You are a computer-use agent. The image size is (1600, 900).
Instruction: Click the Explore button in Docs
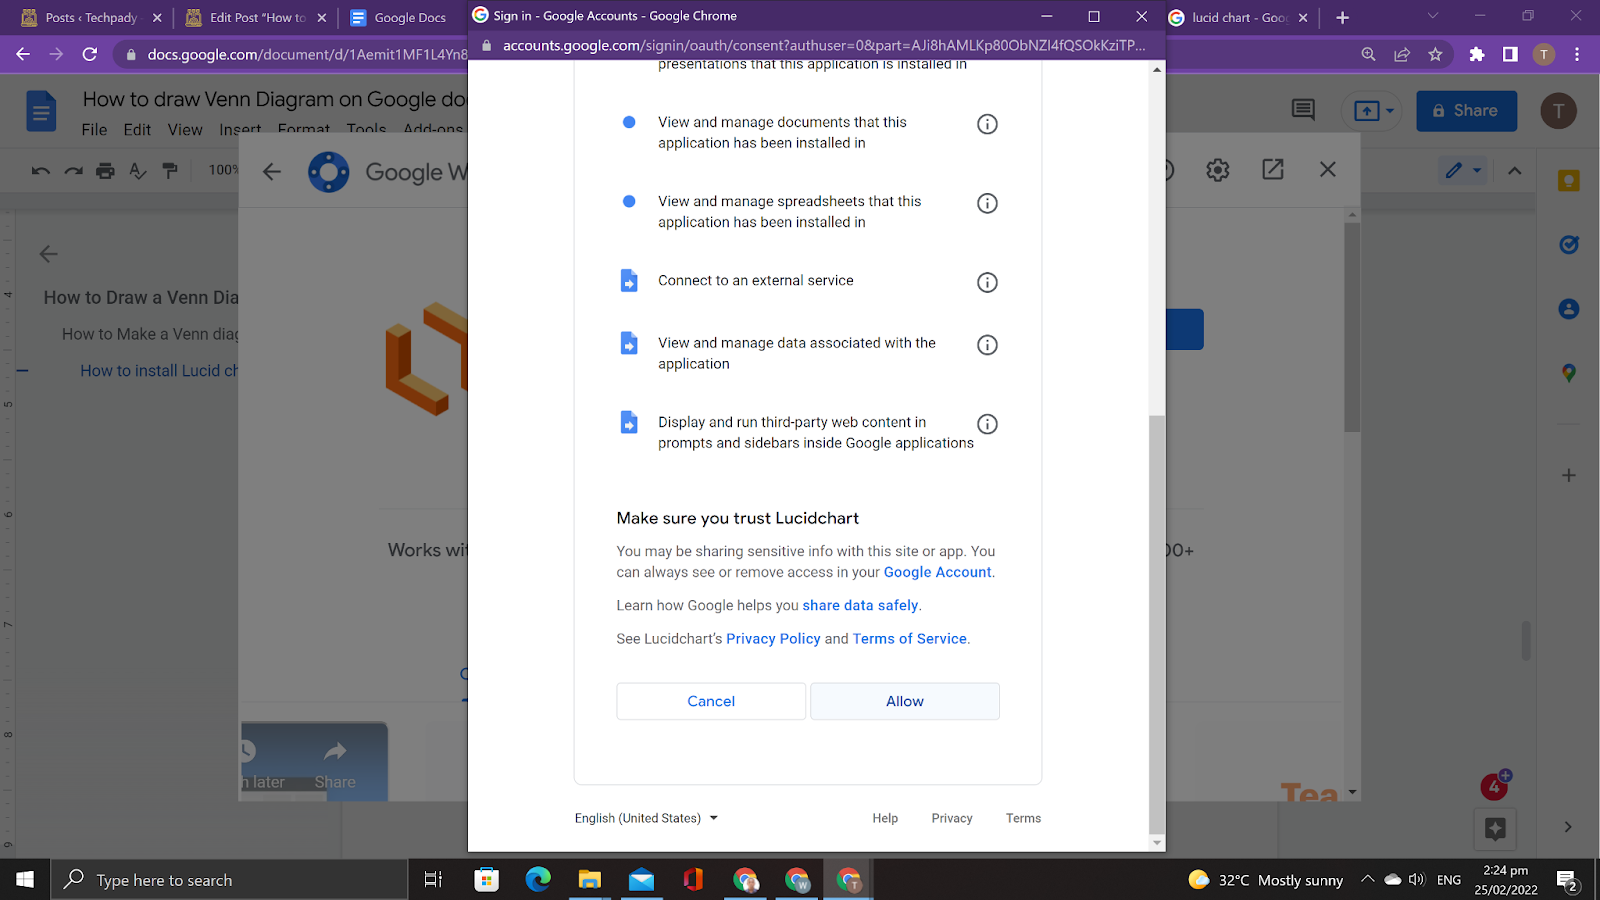tap(1496, 829)
